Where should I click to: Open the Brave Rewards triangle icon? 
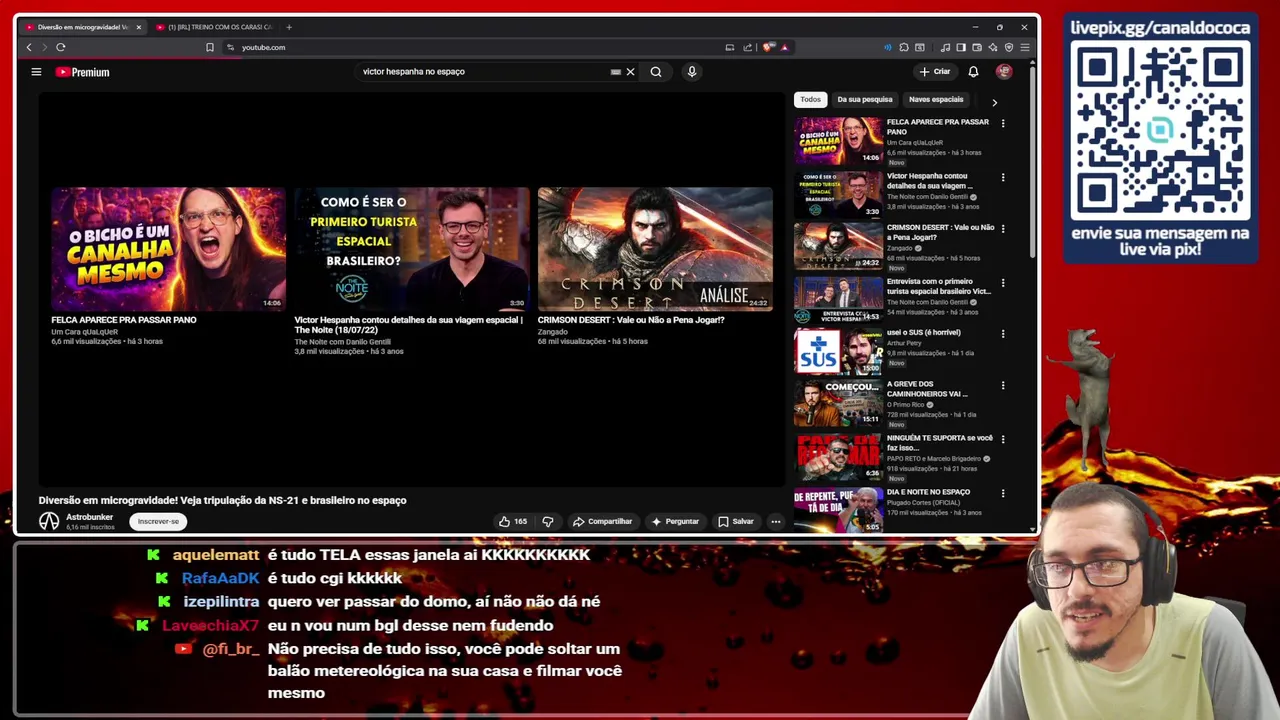785,47
